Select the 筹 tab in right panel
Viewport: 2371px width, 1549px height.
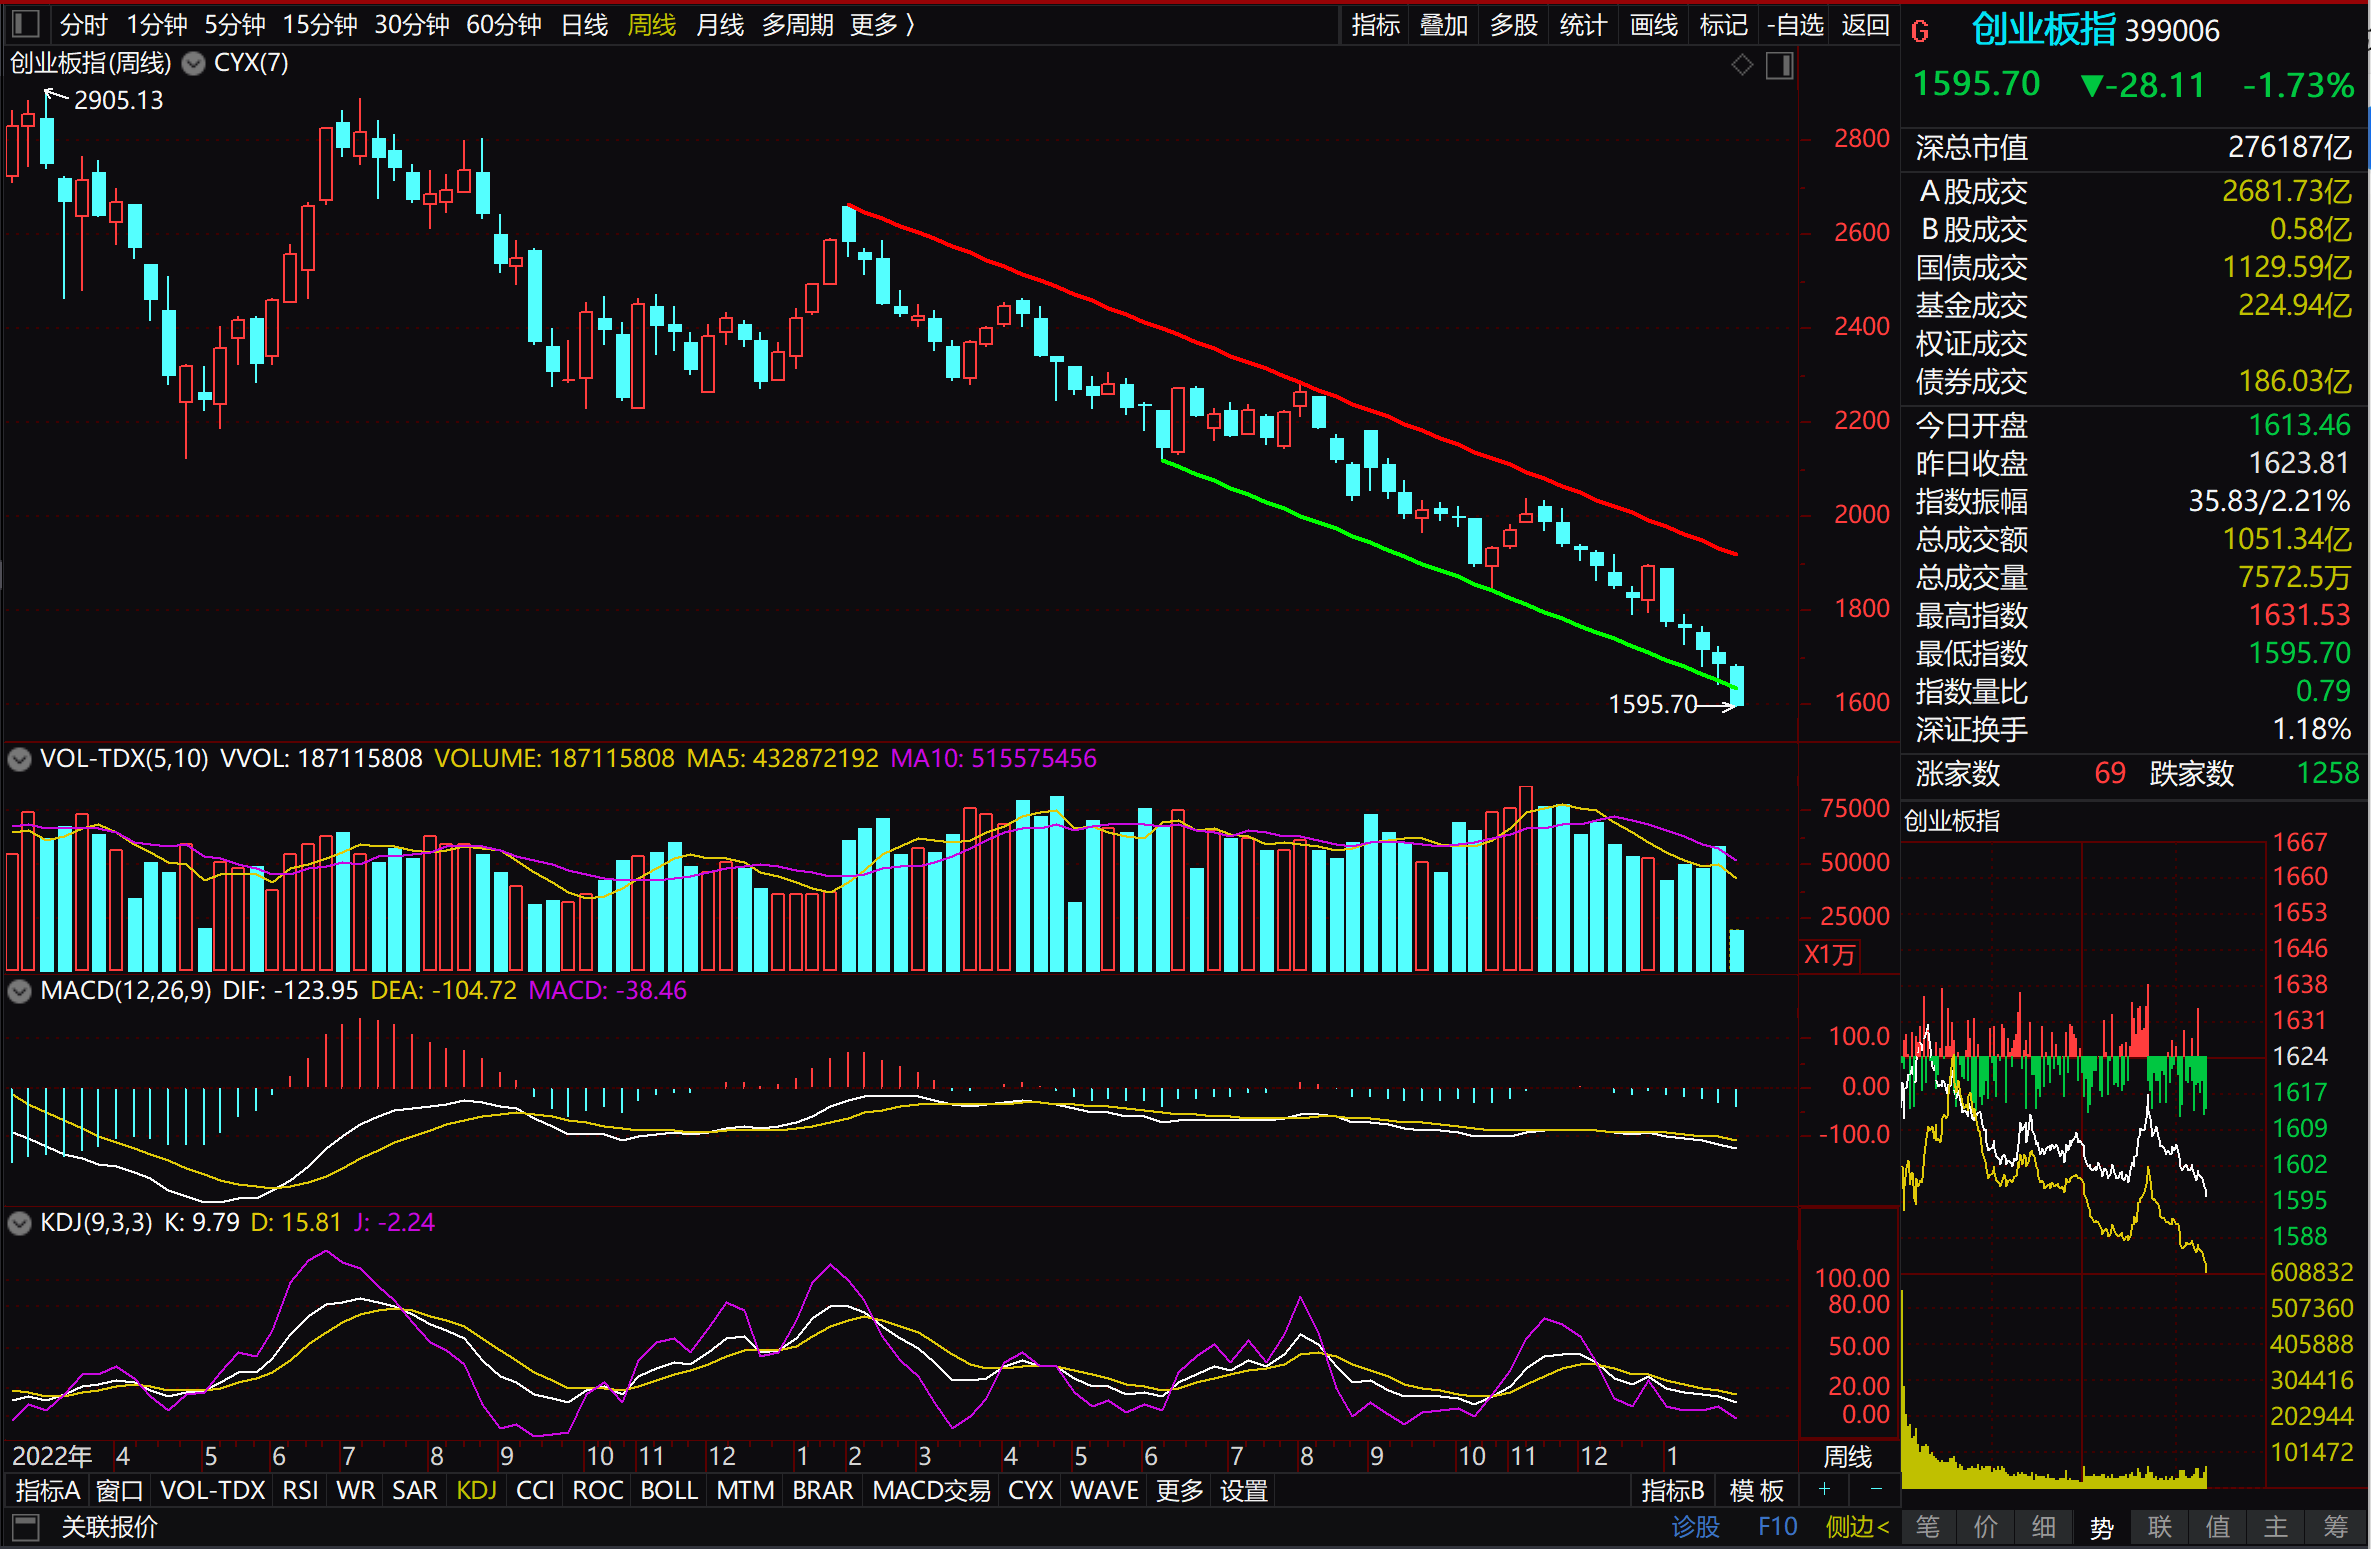point(2336,1527)
